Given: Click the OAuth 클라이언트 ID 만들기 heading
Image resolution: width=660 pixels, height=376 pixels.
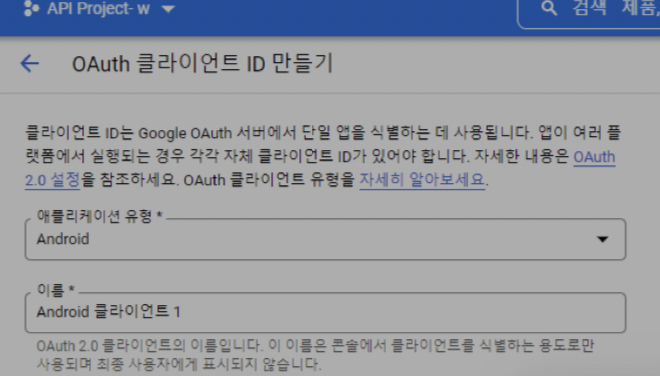Looking at the screenshot, I should 202,64.
